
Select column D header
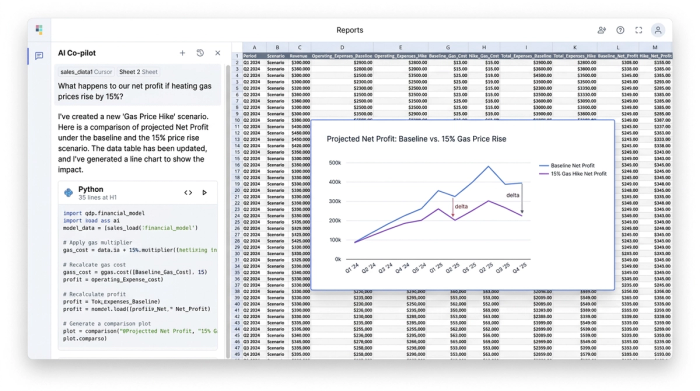342,47
